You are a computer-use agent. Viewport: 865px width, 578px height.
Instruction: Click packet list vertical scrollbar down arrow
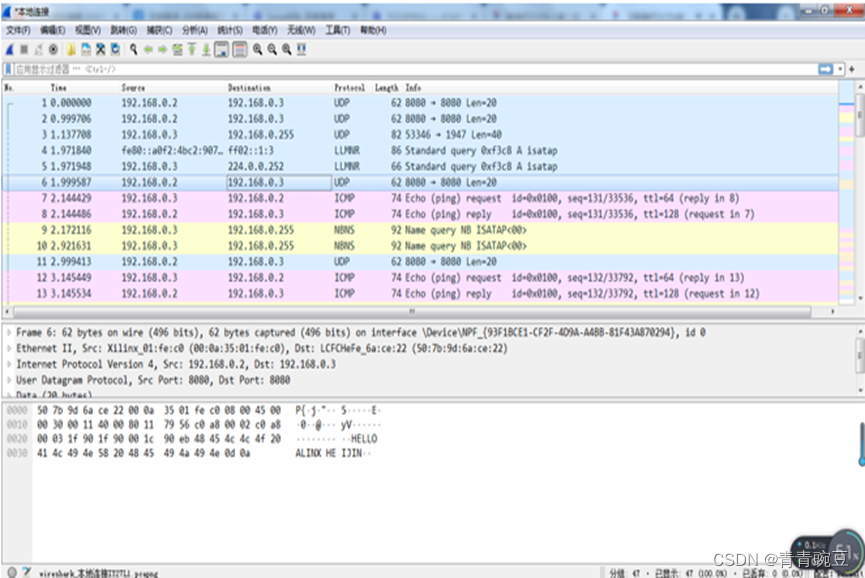coord(860,298)
